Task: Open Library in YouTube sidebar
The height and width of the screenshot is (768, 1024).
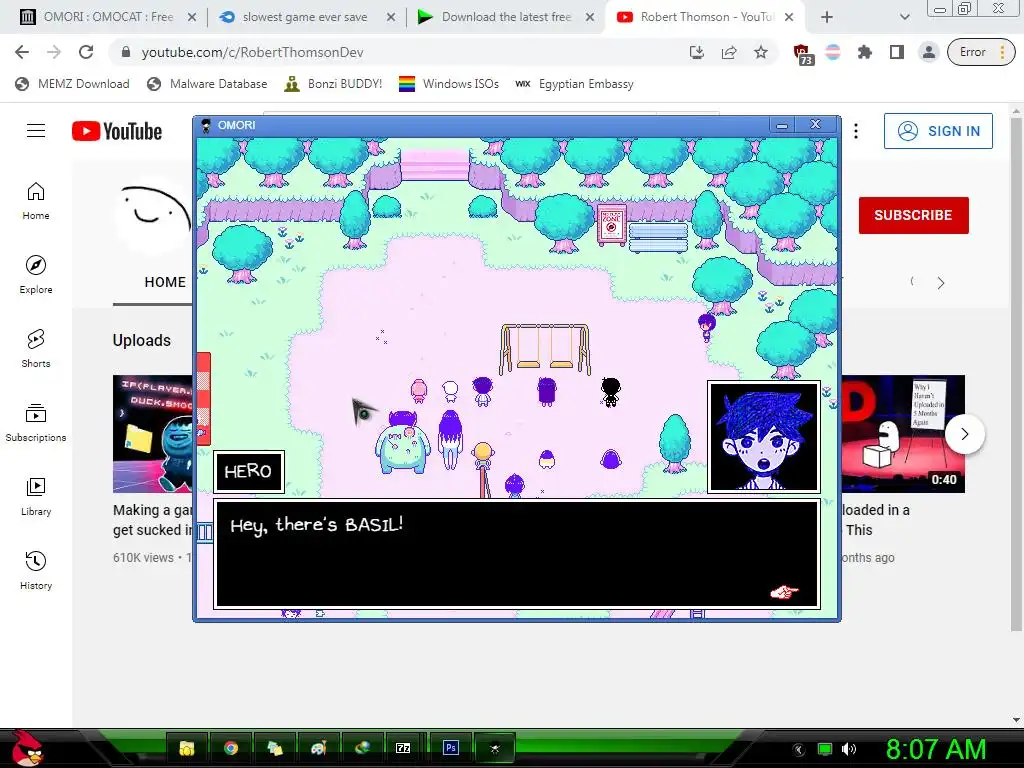Action: pyautogui.click(x=36, y=496)
